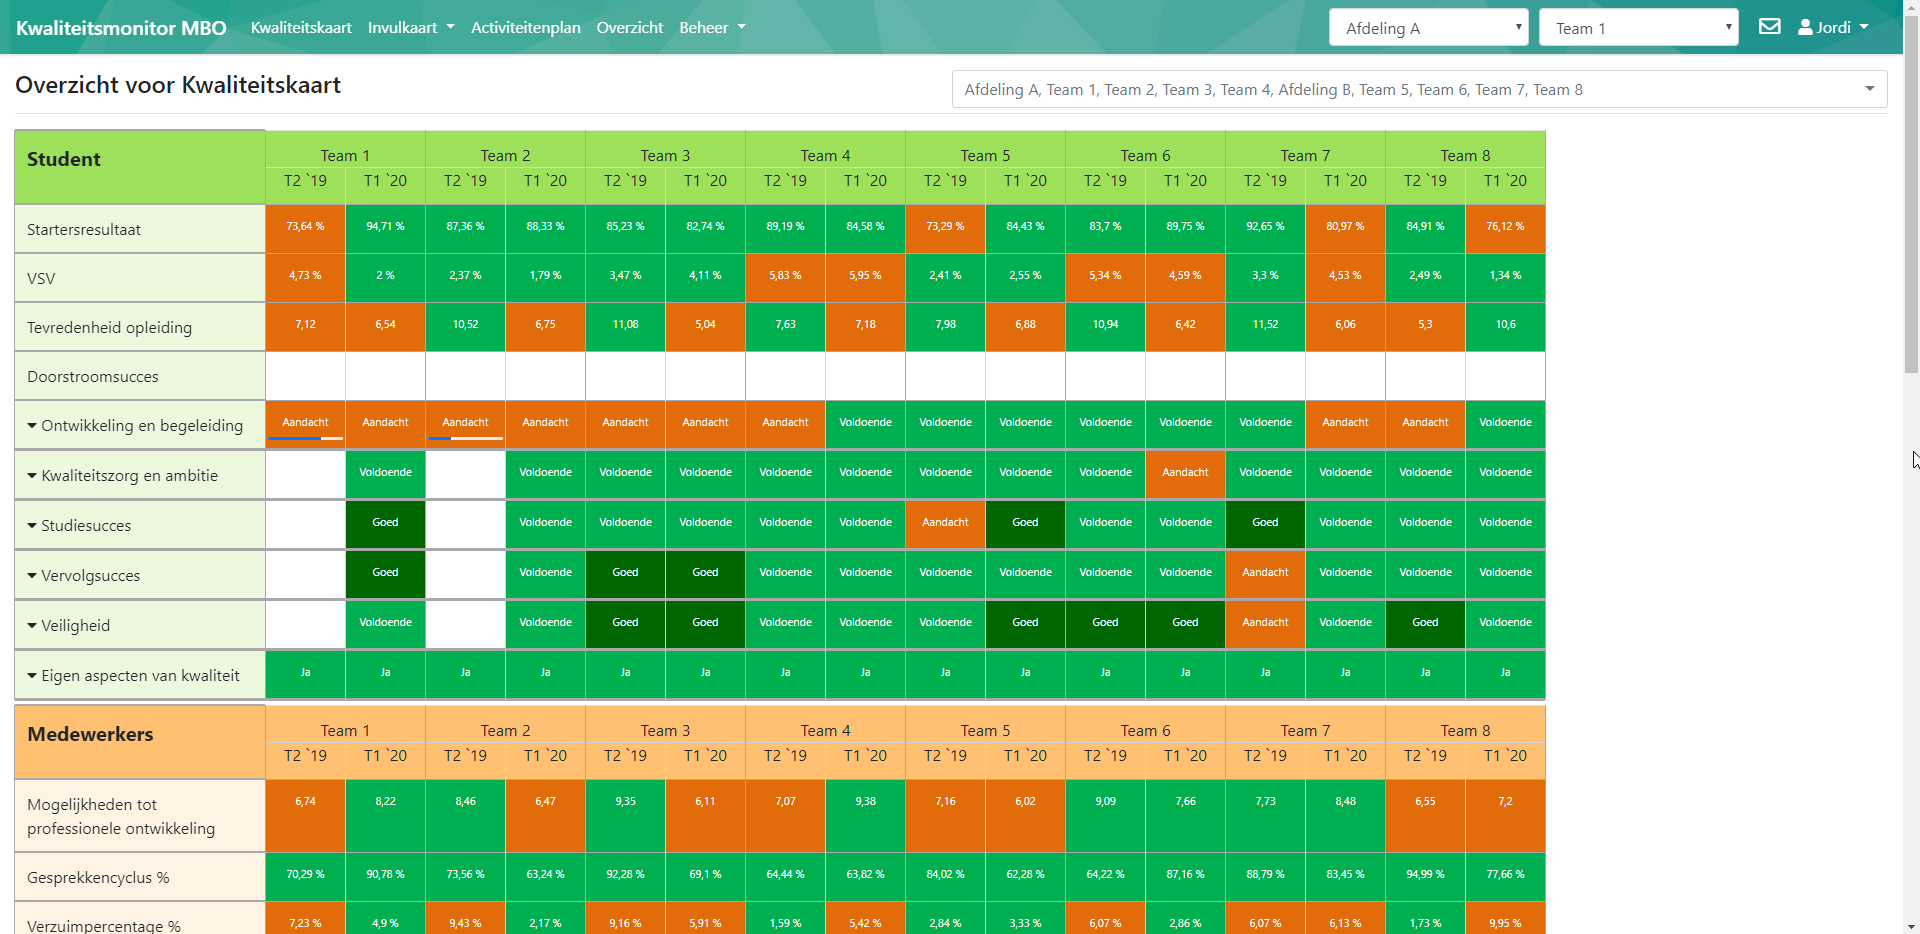This screenshot has width=1920, height=934.
Task: Navigate to Overzicht
Action: (x=629, y=27)
